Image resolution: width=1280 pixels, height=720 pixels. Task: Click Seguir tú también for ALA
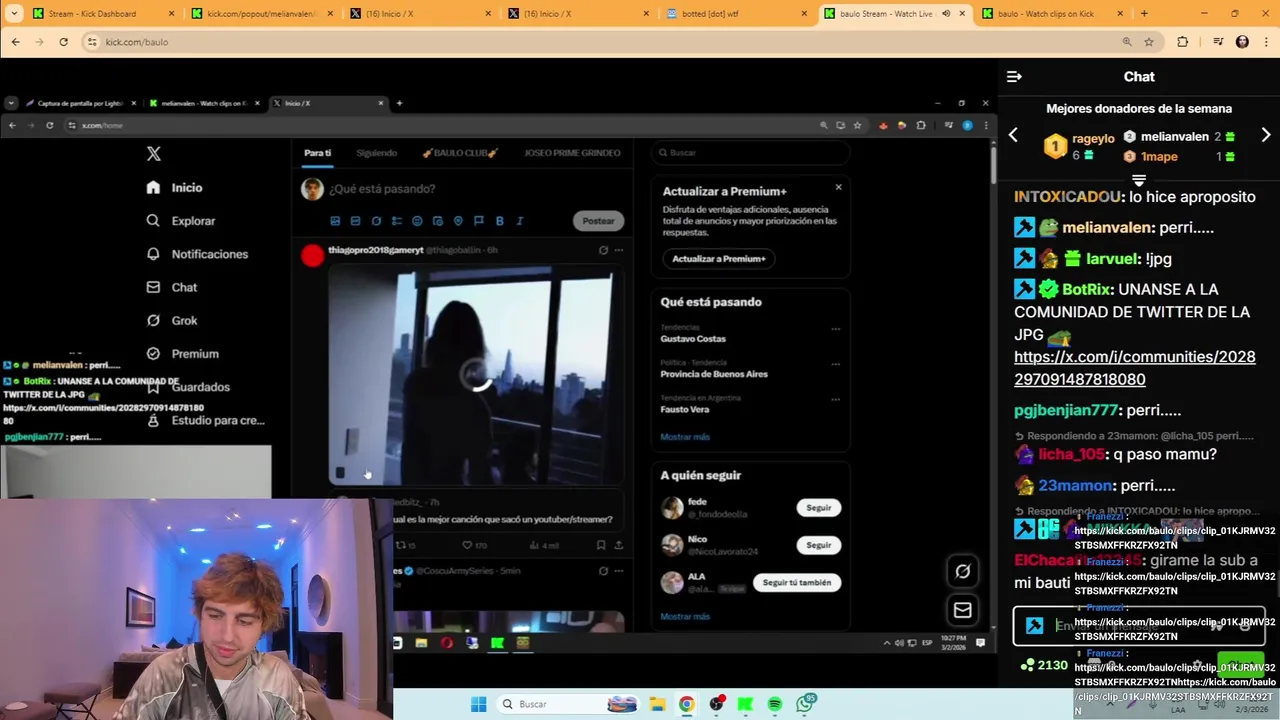pos(797,582)
